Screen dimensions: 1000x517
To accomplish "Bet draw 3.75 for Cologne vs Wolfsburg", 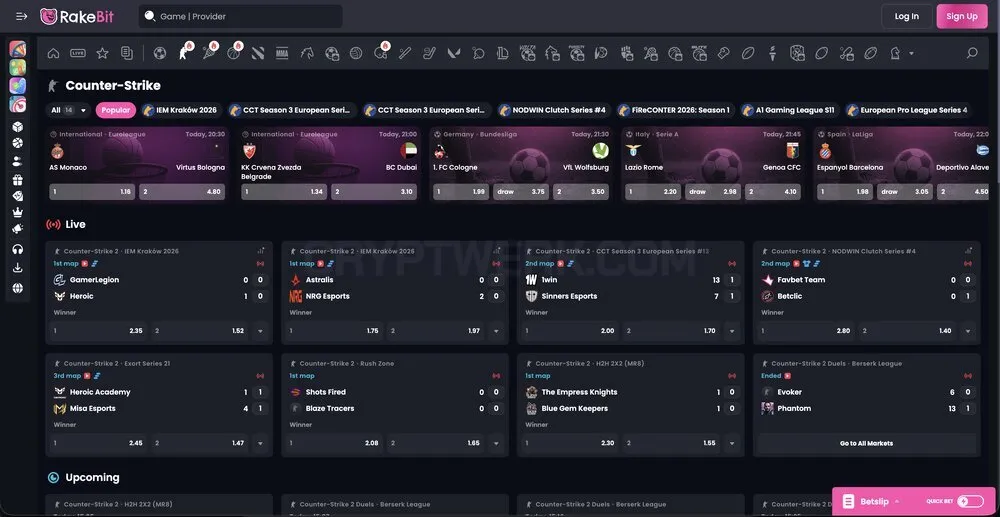I will (x=520, y=192).
